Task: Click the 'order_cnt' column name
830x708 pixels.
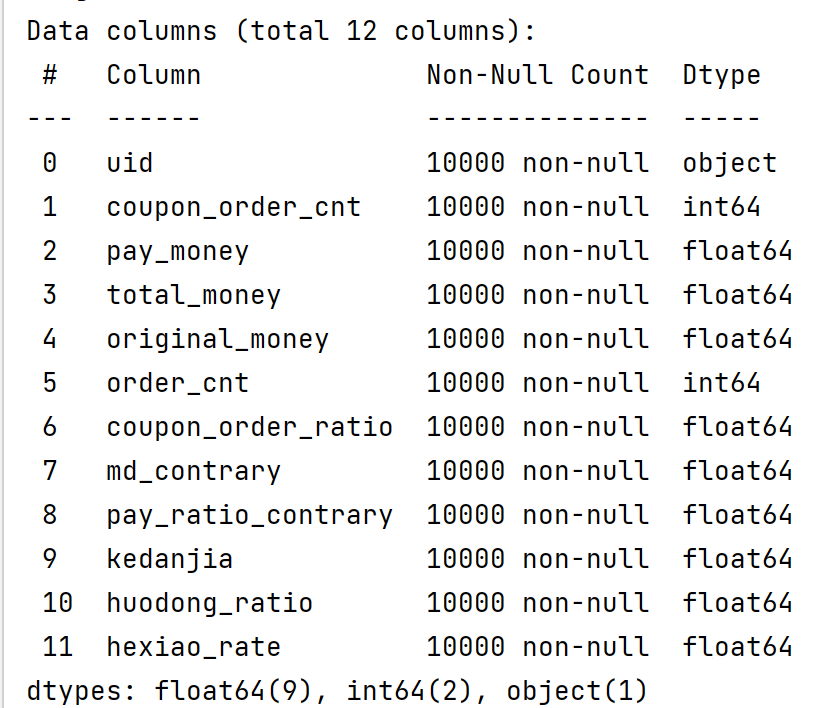Action: point(177,383)
